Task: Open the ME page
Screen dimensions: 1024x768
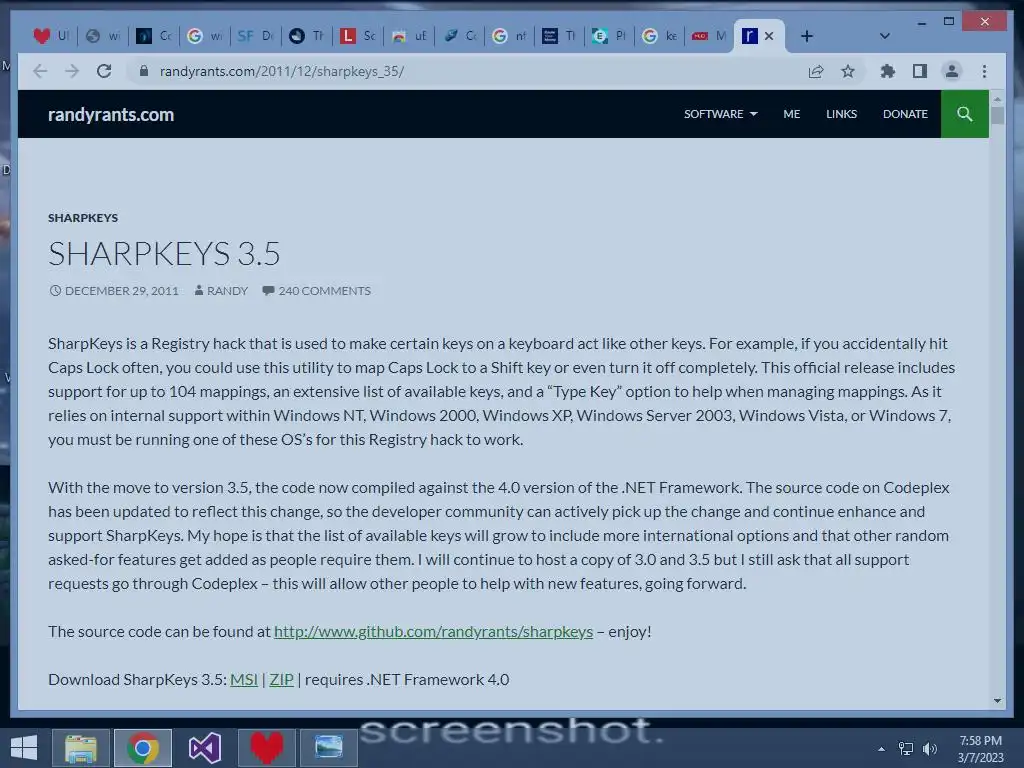Action: [792, 114]
